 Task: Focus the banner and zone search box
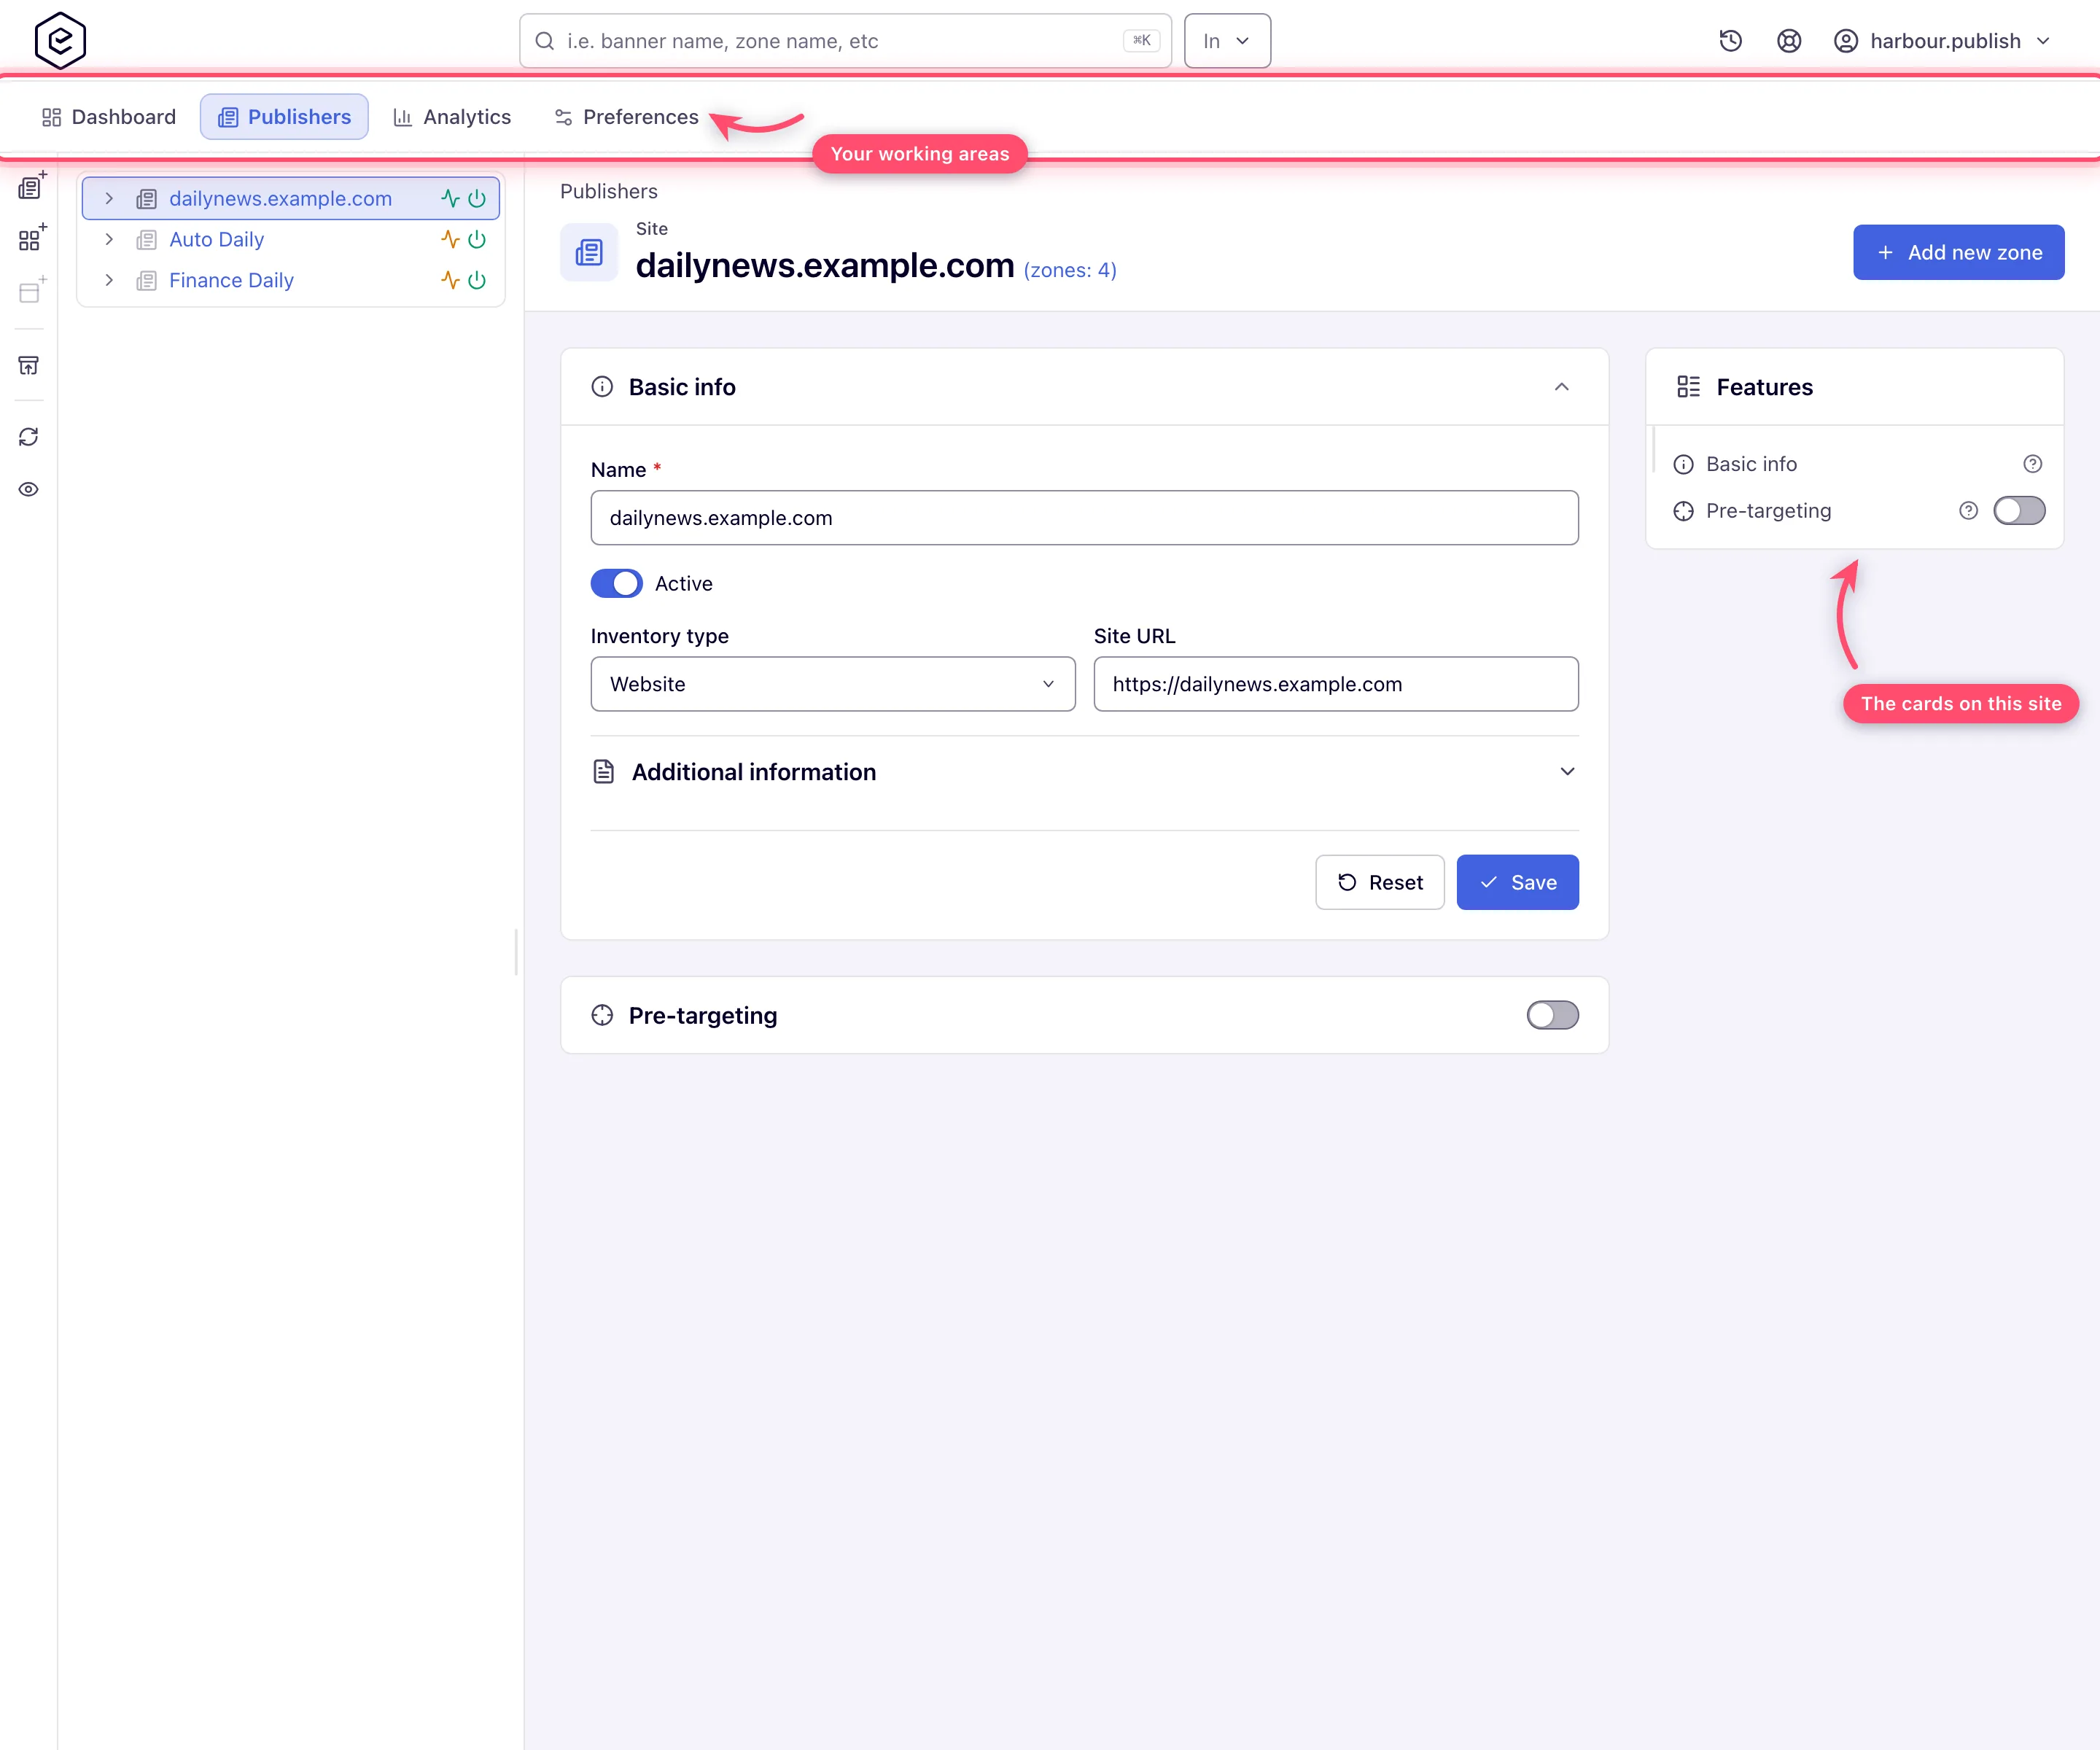pyautogui.click(x=845, y=41)
